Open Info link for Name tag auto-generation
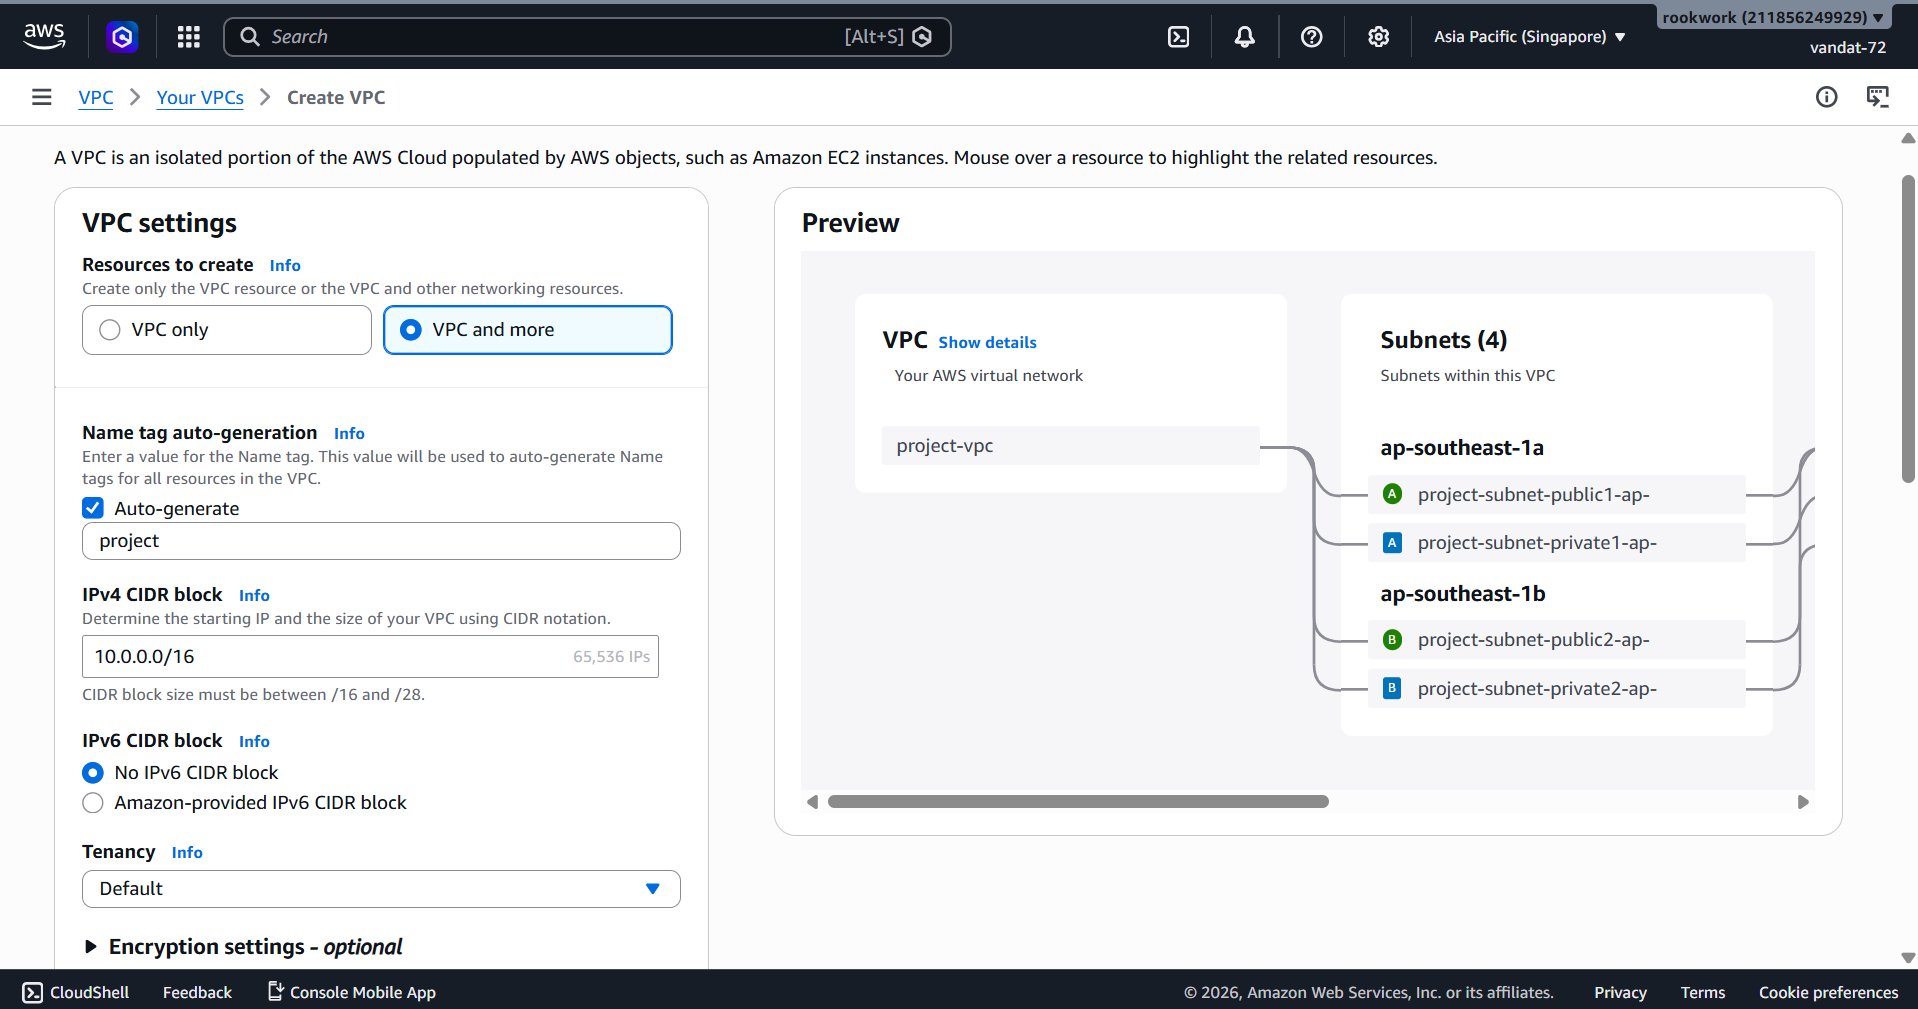The image size is (1918, 1009). point(349,433)
